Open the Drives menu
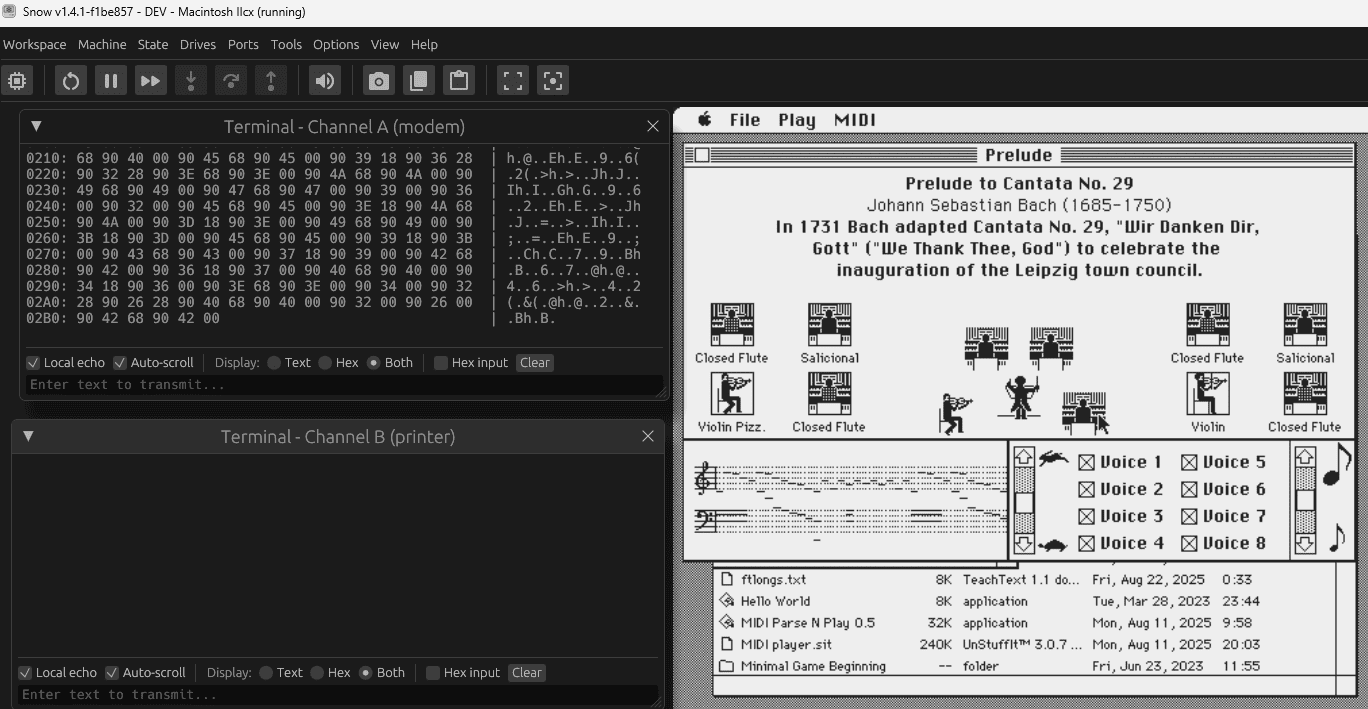Screen dimensions: 1368x709 click(x=198, y=44)
